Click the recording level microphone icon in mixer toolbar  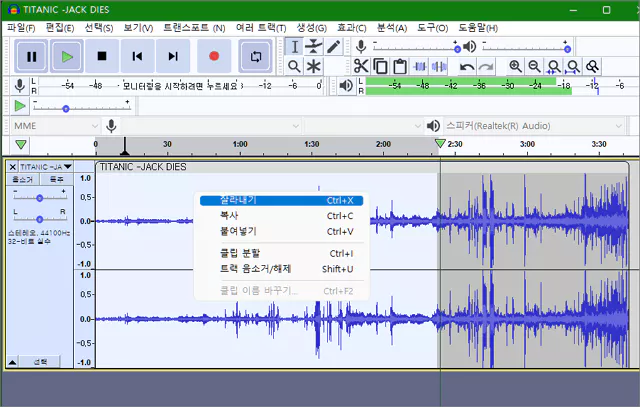pos(361,47)
